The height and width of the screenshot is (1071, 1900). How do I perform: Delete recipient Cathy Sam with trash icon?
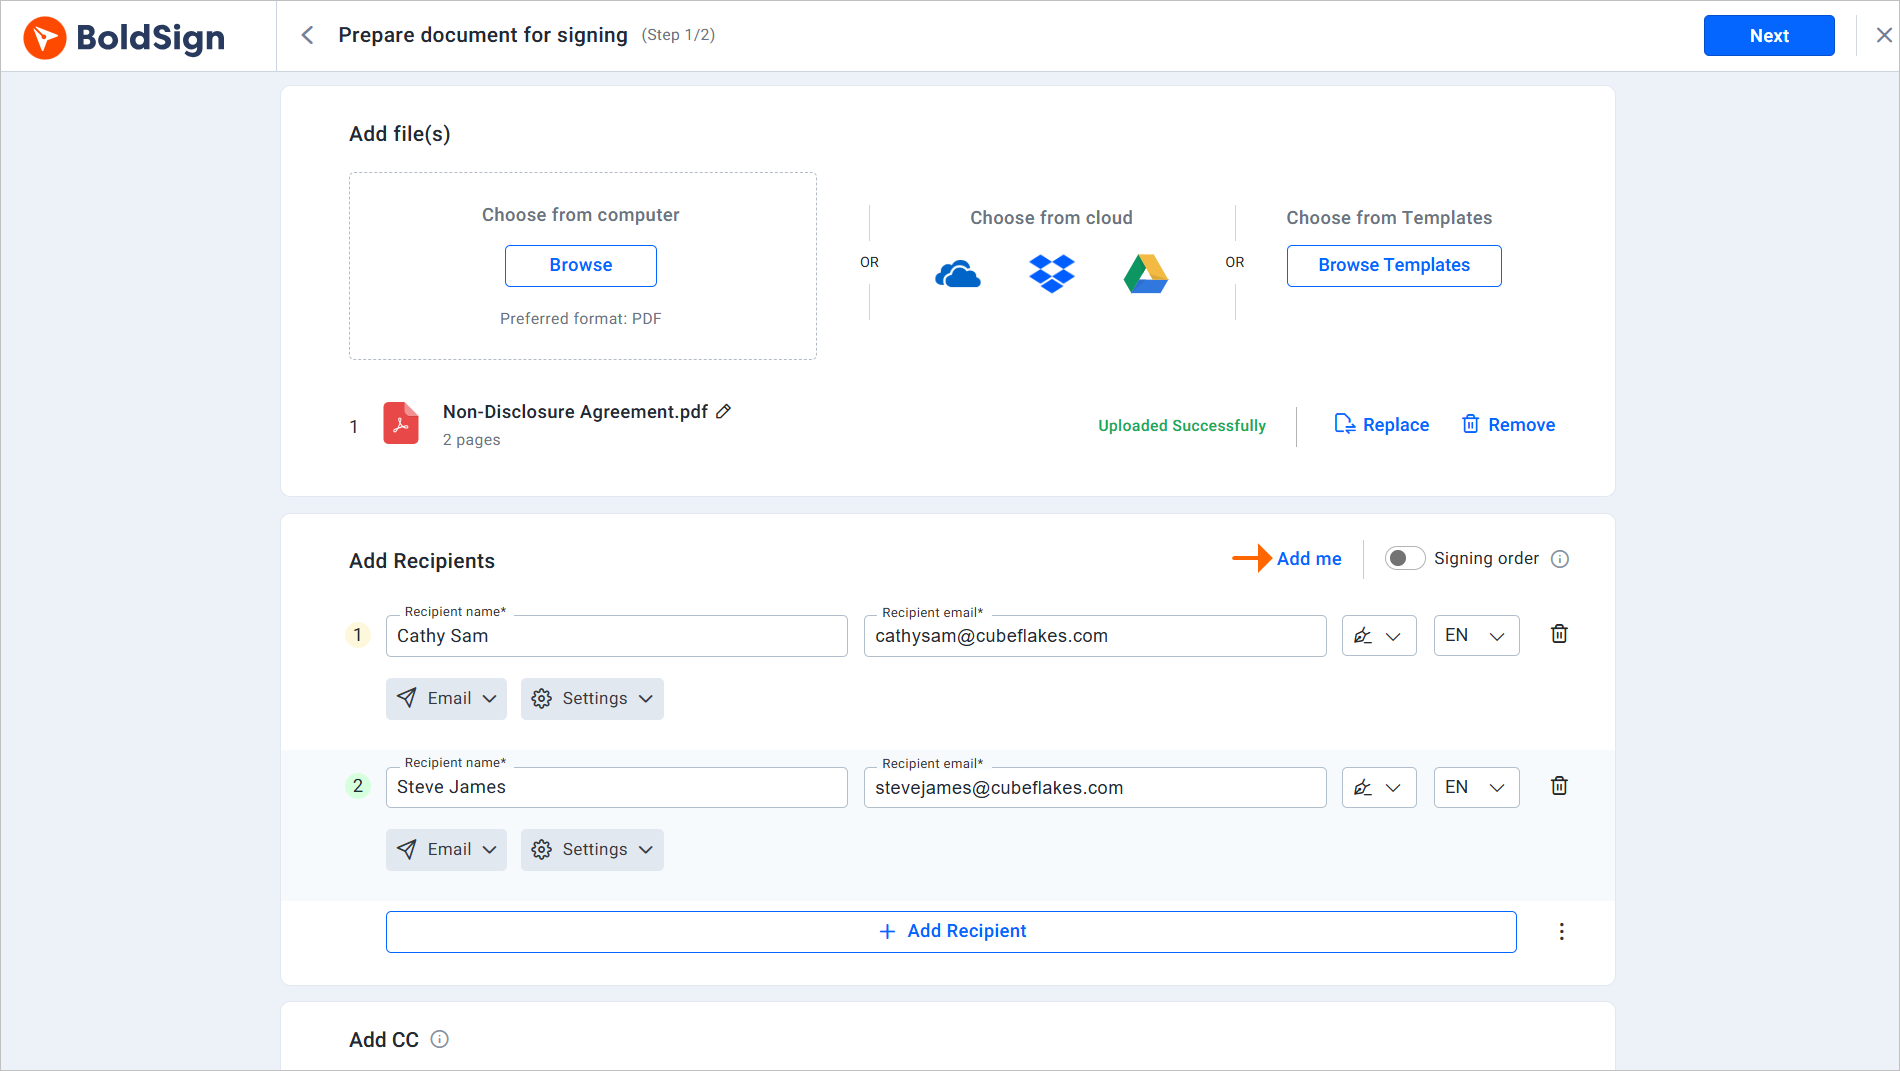tap(1559, 634)
